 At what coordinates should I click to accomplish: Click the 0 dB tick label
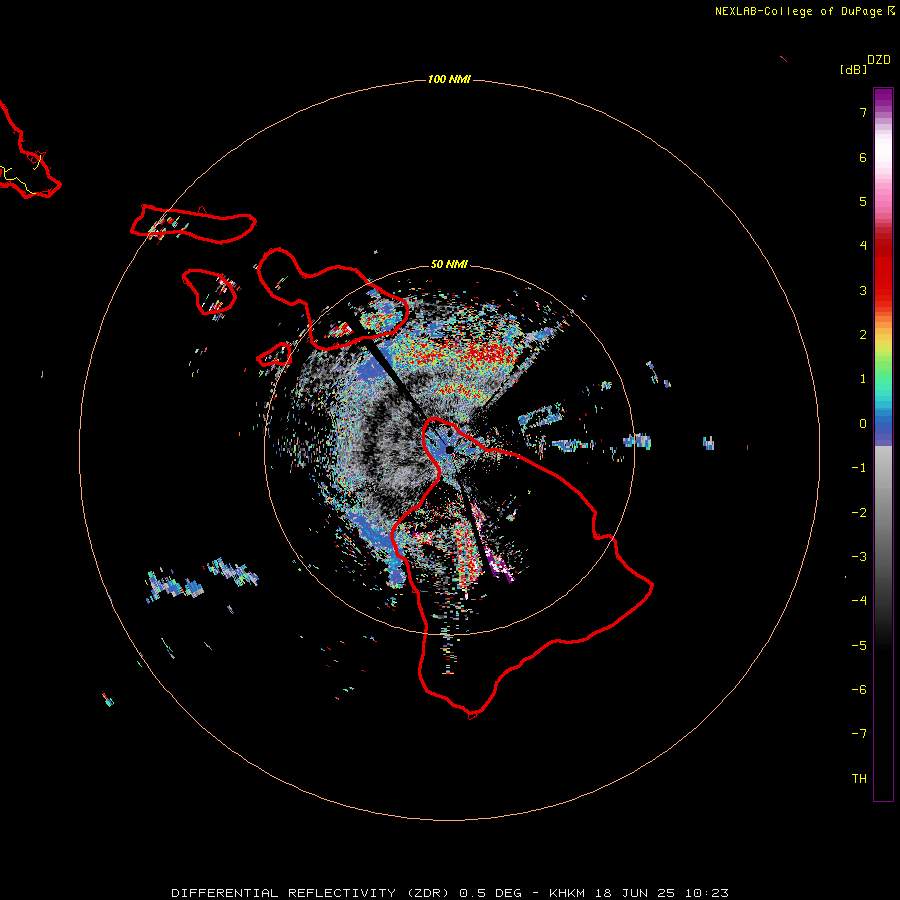[863, 424]
